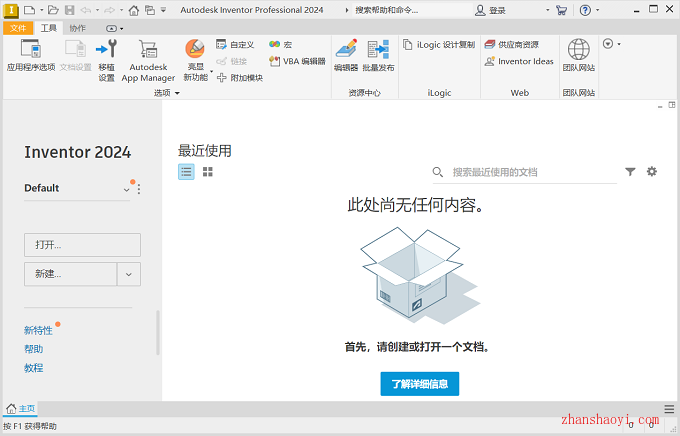Switch to the Collaborate (协作) tab
This screenshot has height=436, width=680.
tap(78, 28)
